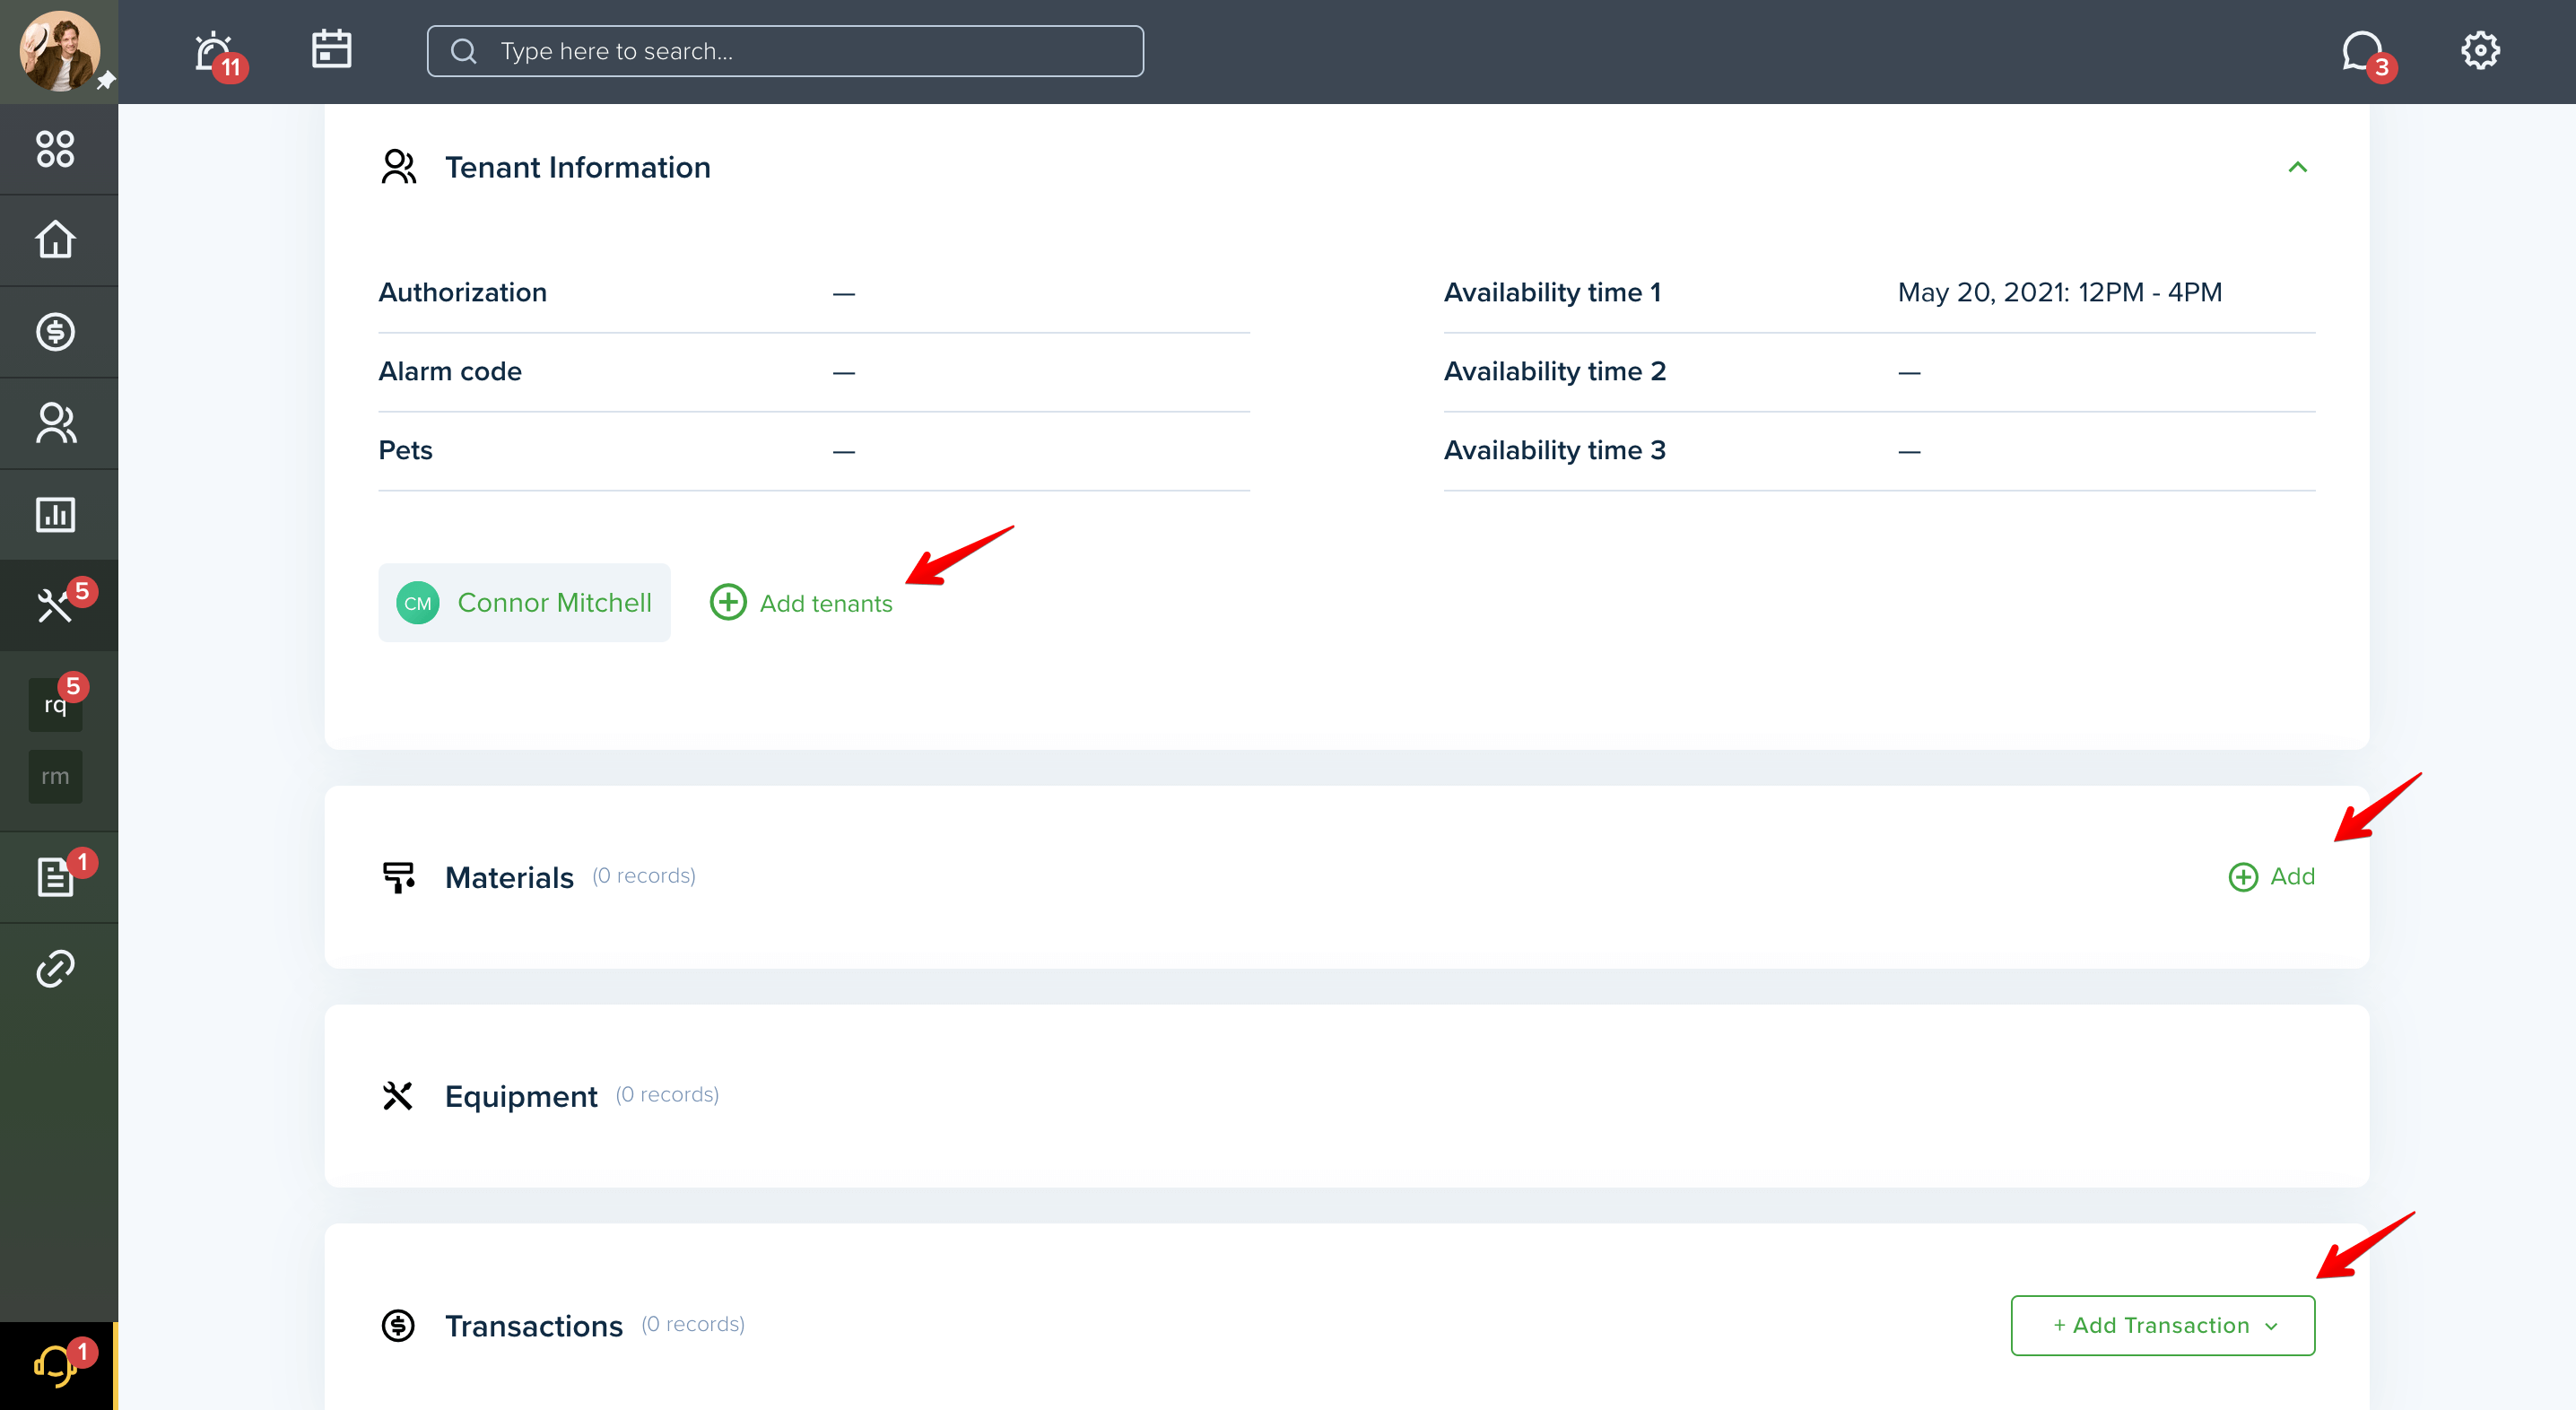The width and height of the screenshot is (2576, 1410).
Task: Collapse the Tenant Information section
Action: click(2298, 167)
